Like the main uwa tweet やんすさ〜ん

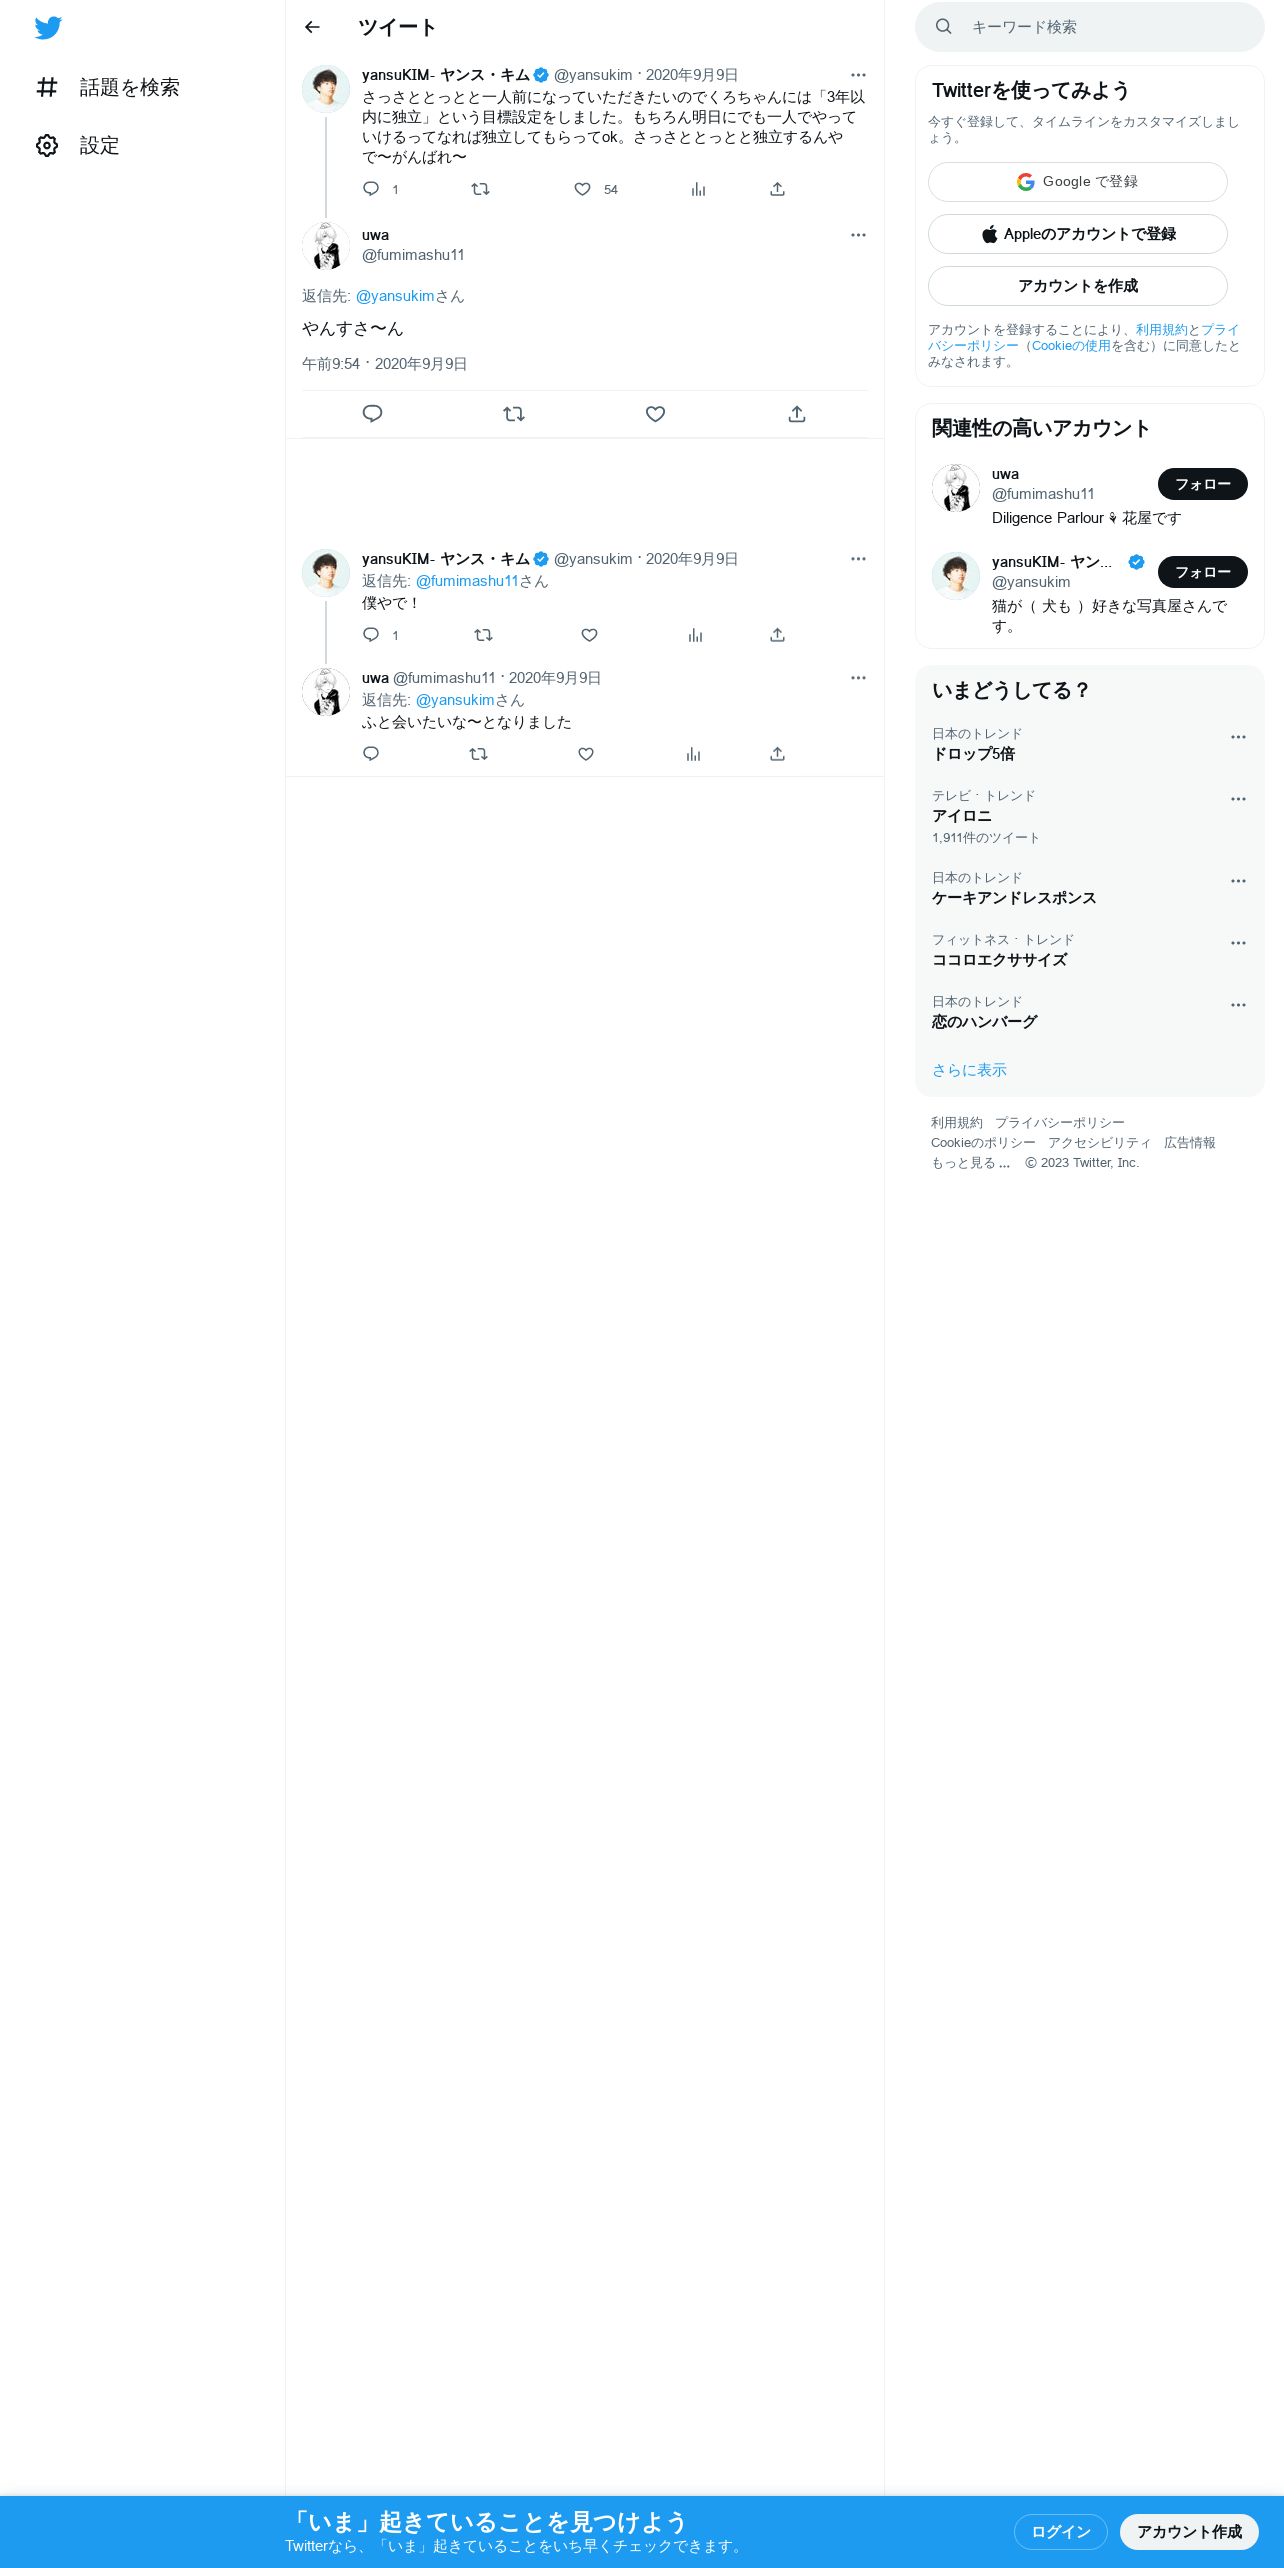click(655, 414)
